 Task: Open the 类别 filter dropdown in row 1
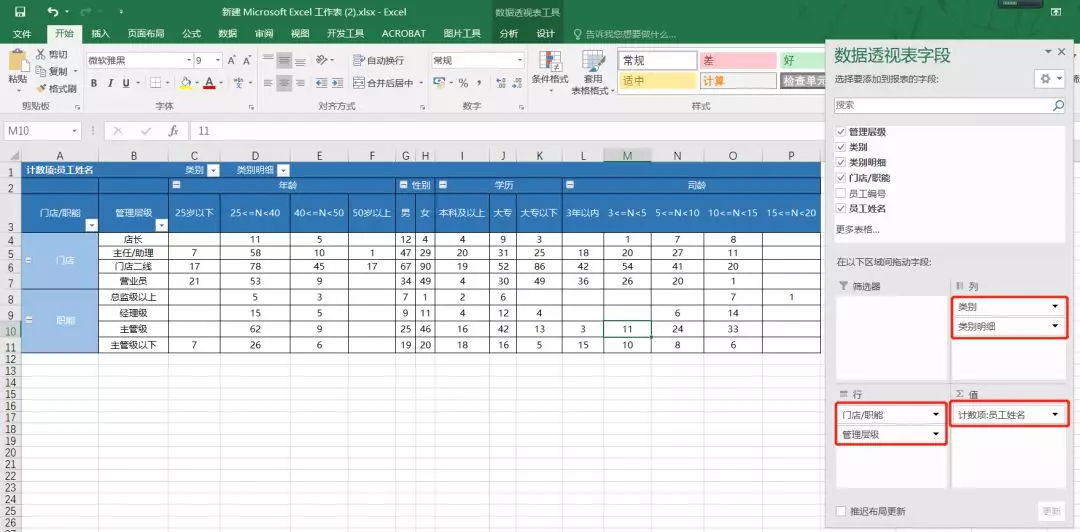(x=213, y=170)
